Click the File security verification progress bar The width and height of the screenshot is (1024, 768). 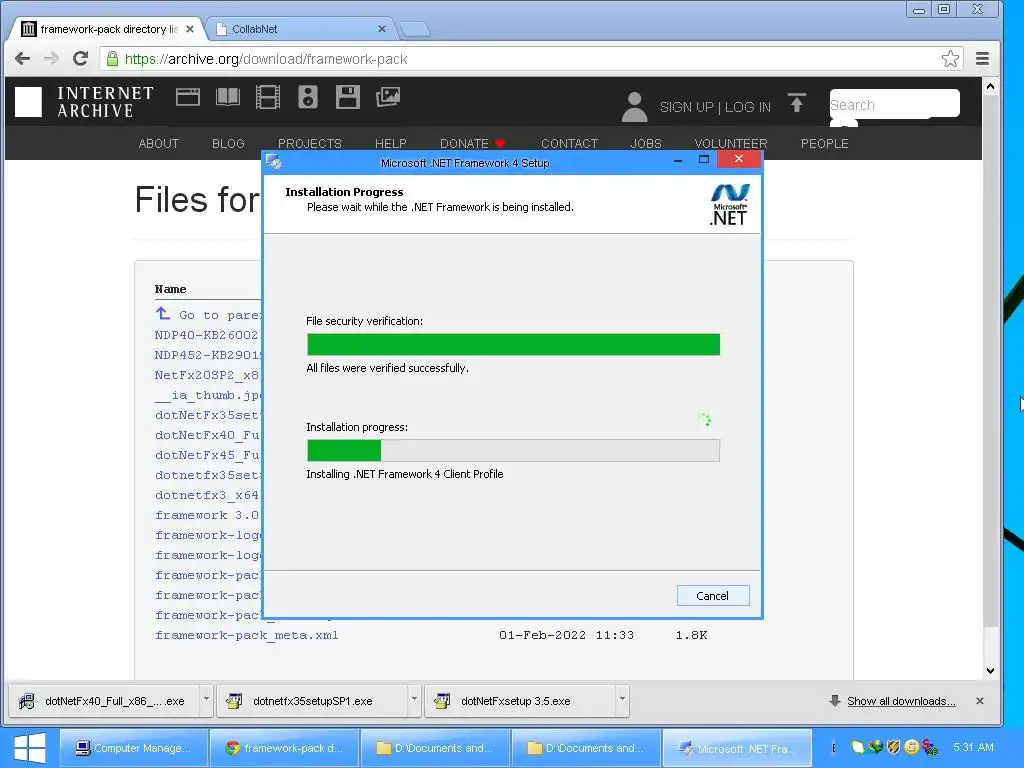513,344
